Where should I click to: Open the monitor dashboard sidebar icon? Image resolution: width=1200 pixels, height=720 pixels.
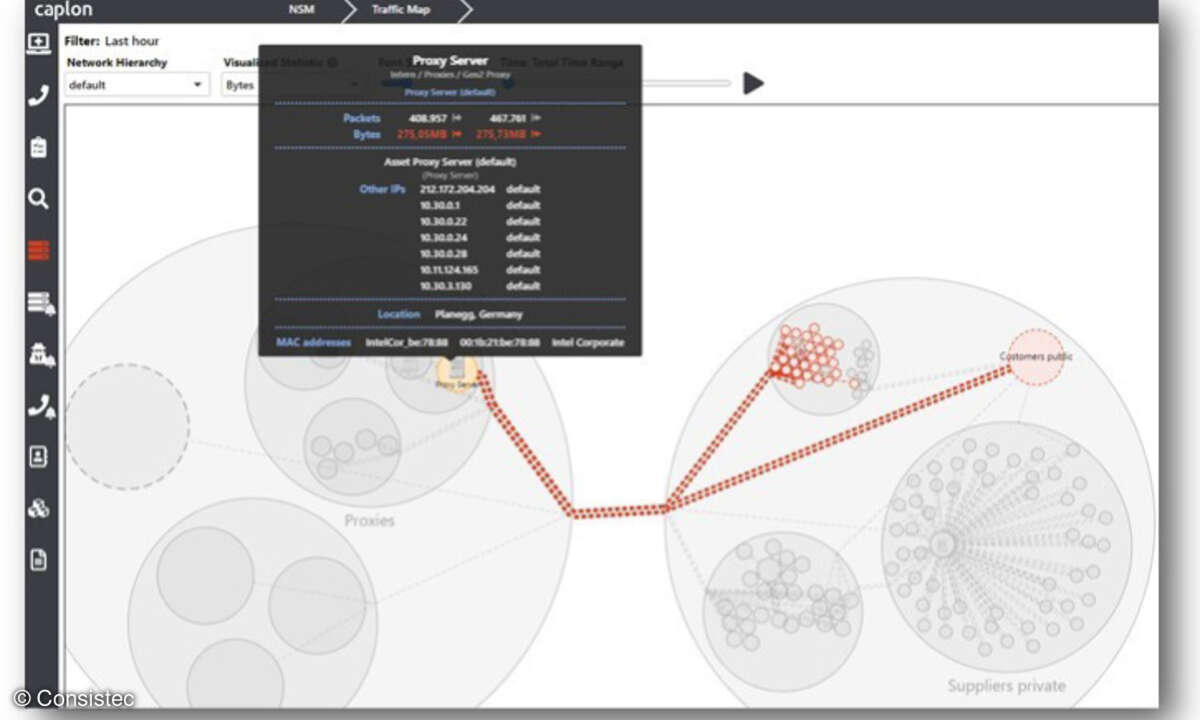point(38,43)
